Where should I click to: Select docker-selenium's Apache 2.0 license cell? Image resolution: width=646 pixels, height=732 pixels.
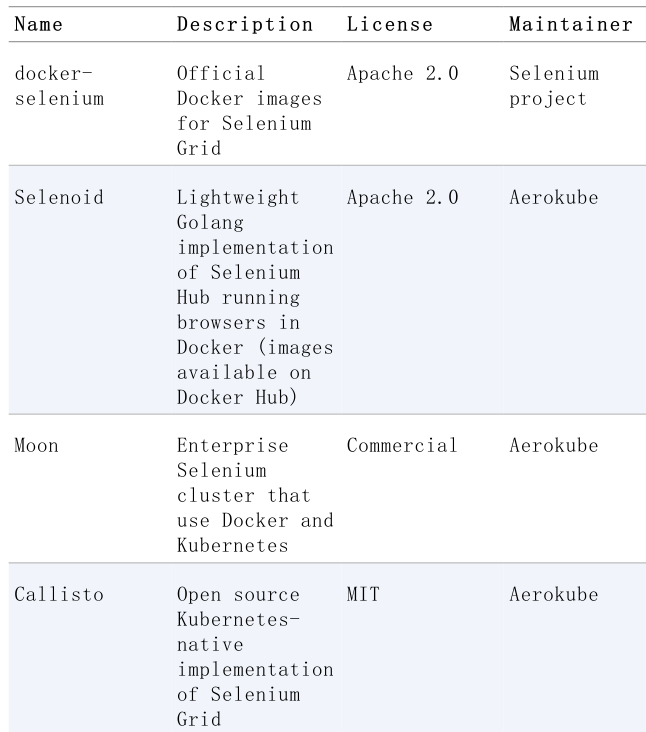pos(403,73)
